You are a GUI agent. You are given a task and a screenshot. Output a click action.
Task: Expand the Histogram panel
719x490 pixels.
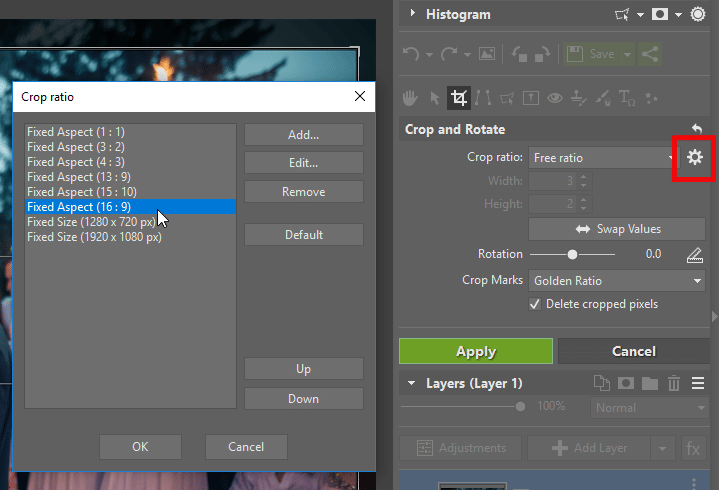[x=412, y=13]
